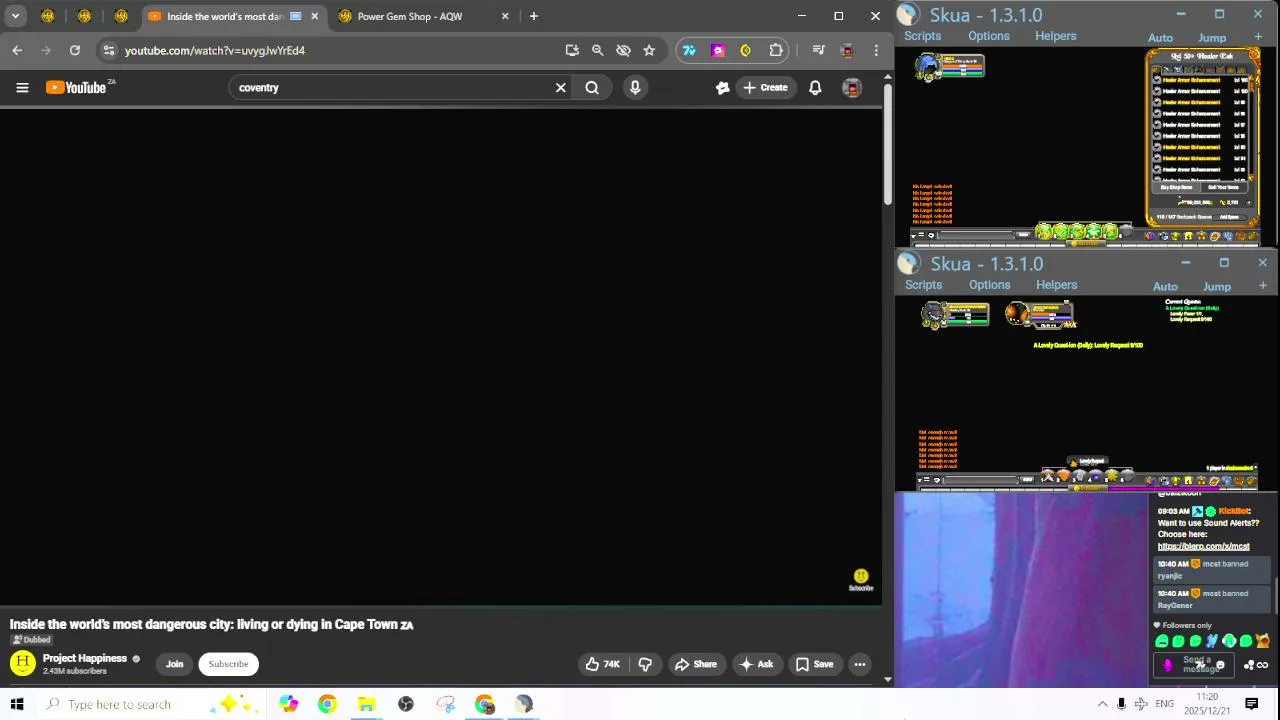The image size is (1280, 720).
Task: Click the cat emote in chat emote row
Action: click(x=1262, y=641)
